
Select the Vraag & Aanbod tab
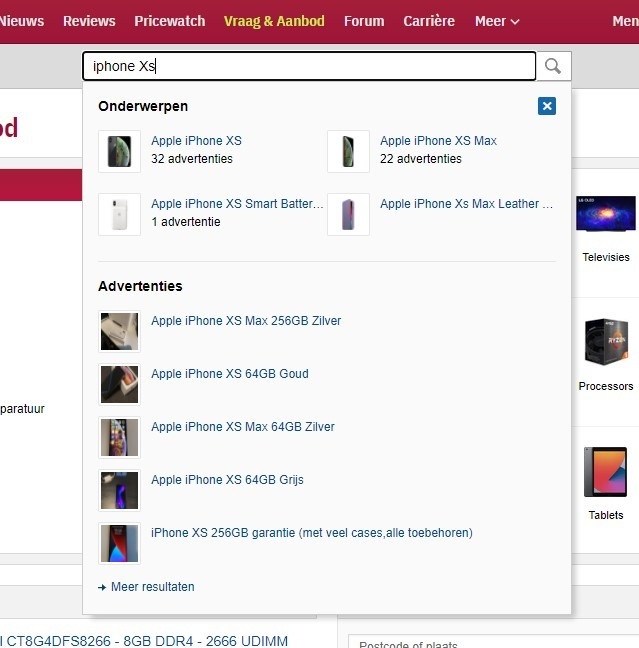point(274,21)
